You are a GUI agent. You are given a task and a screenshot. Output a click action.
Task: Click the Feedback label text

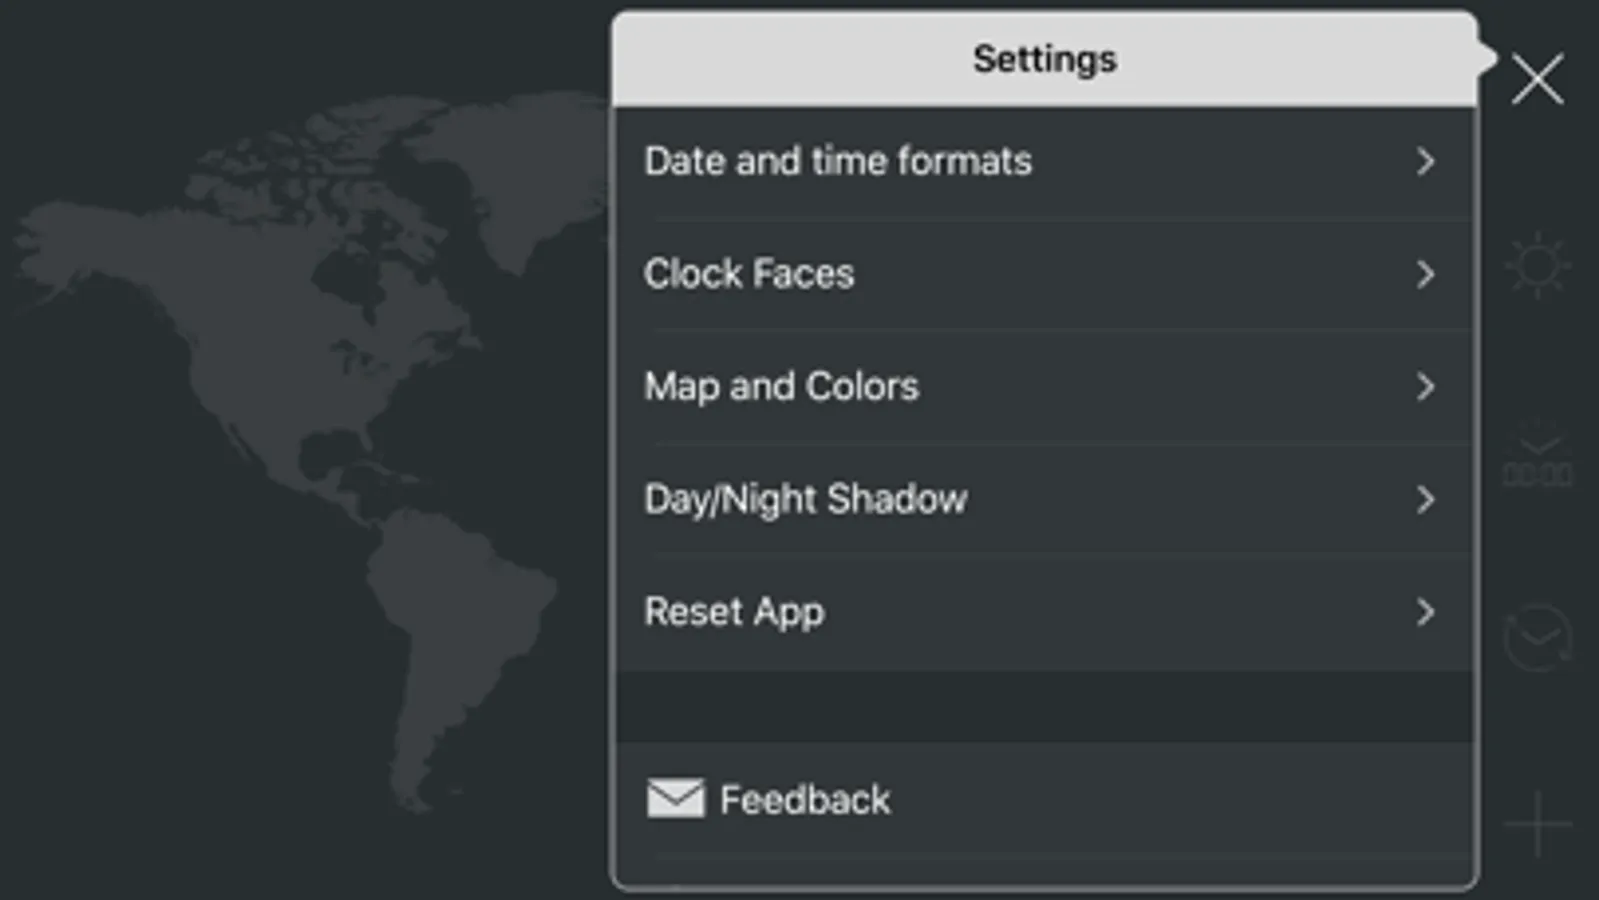pos(805,800)
